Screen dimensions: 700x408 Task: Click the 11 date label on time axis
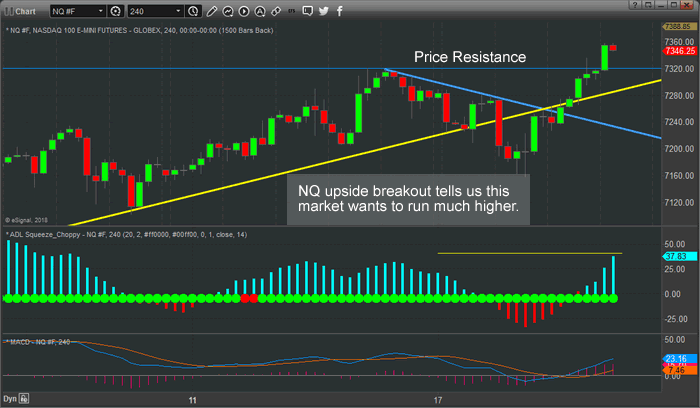[192, 400]
